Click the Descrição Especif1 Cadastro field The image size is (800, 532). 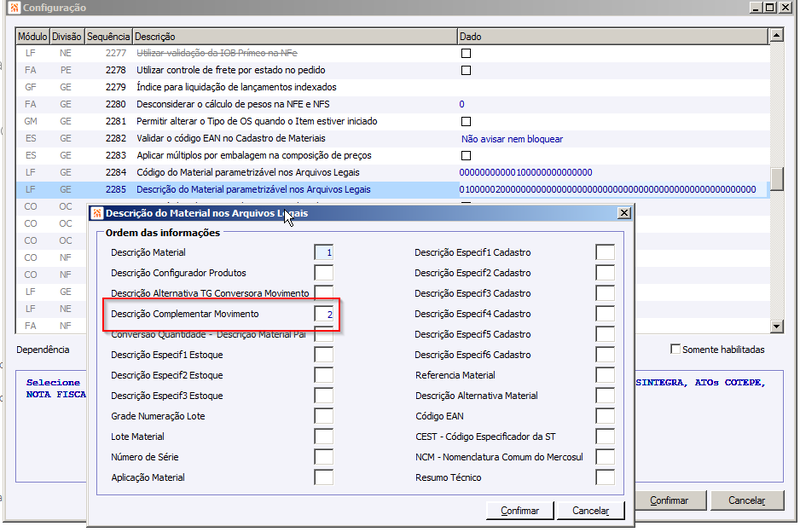point(605,252)
